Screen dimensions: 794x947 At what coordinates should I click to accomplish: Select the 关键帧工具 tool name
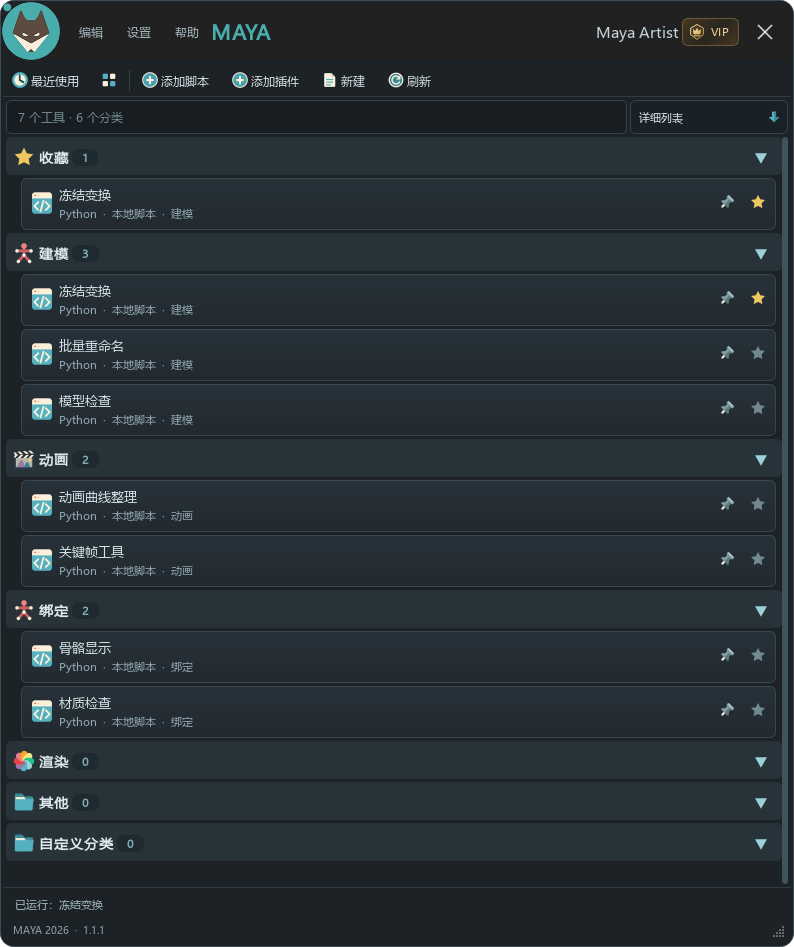click(x=91, y=552)
